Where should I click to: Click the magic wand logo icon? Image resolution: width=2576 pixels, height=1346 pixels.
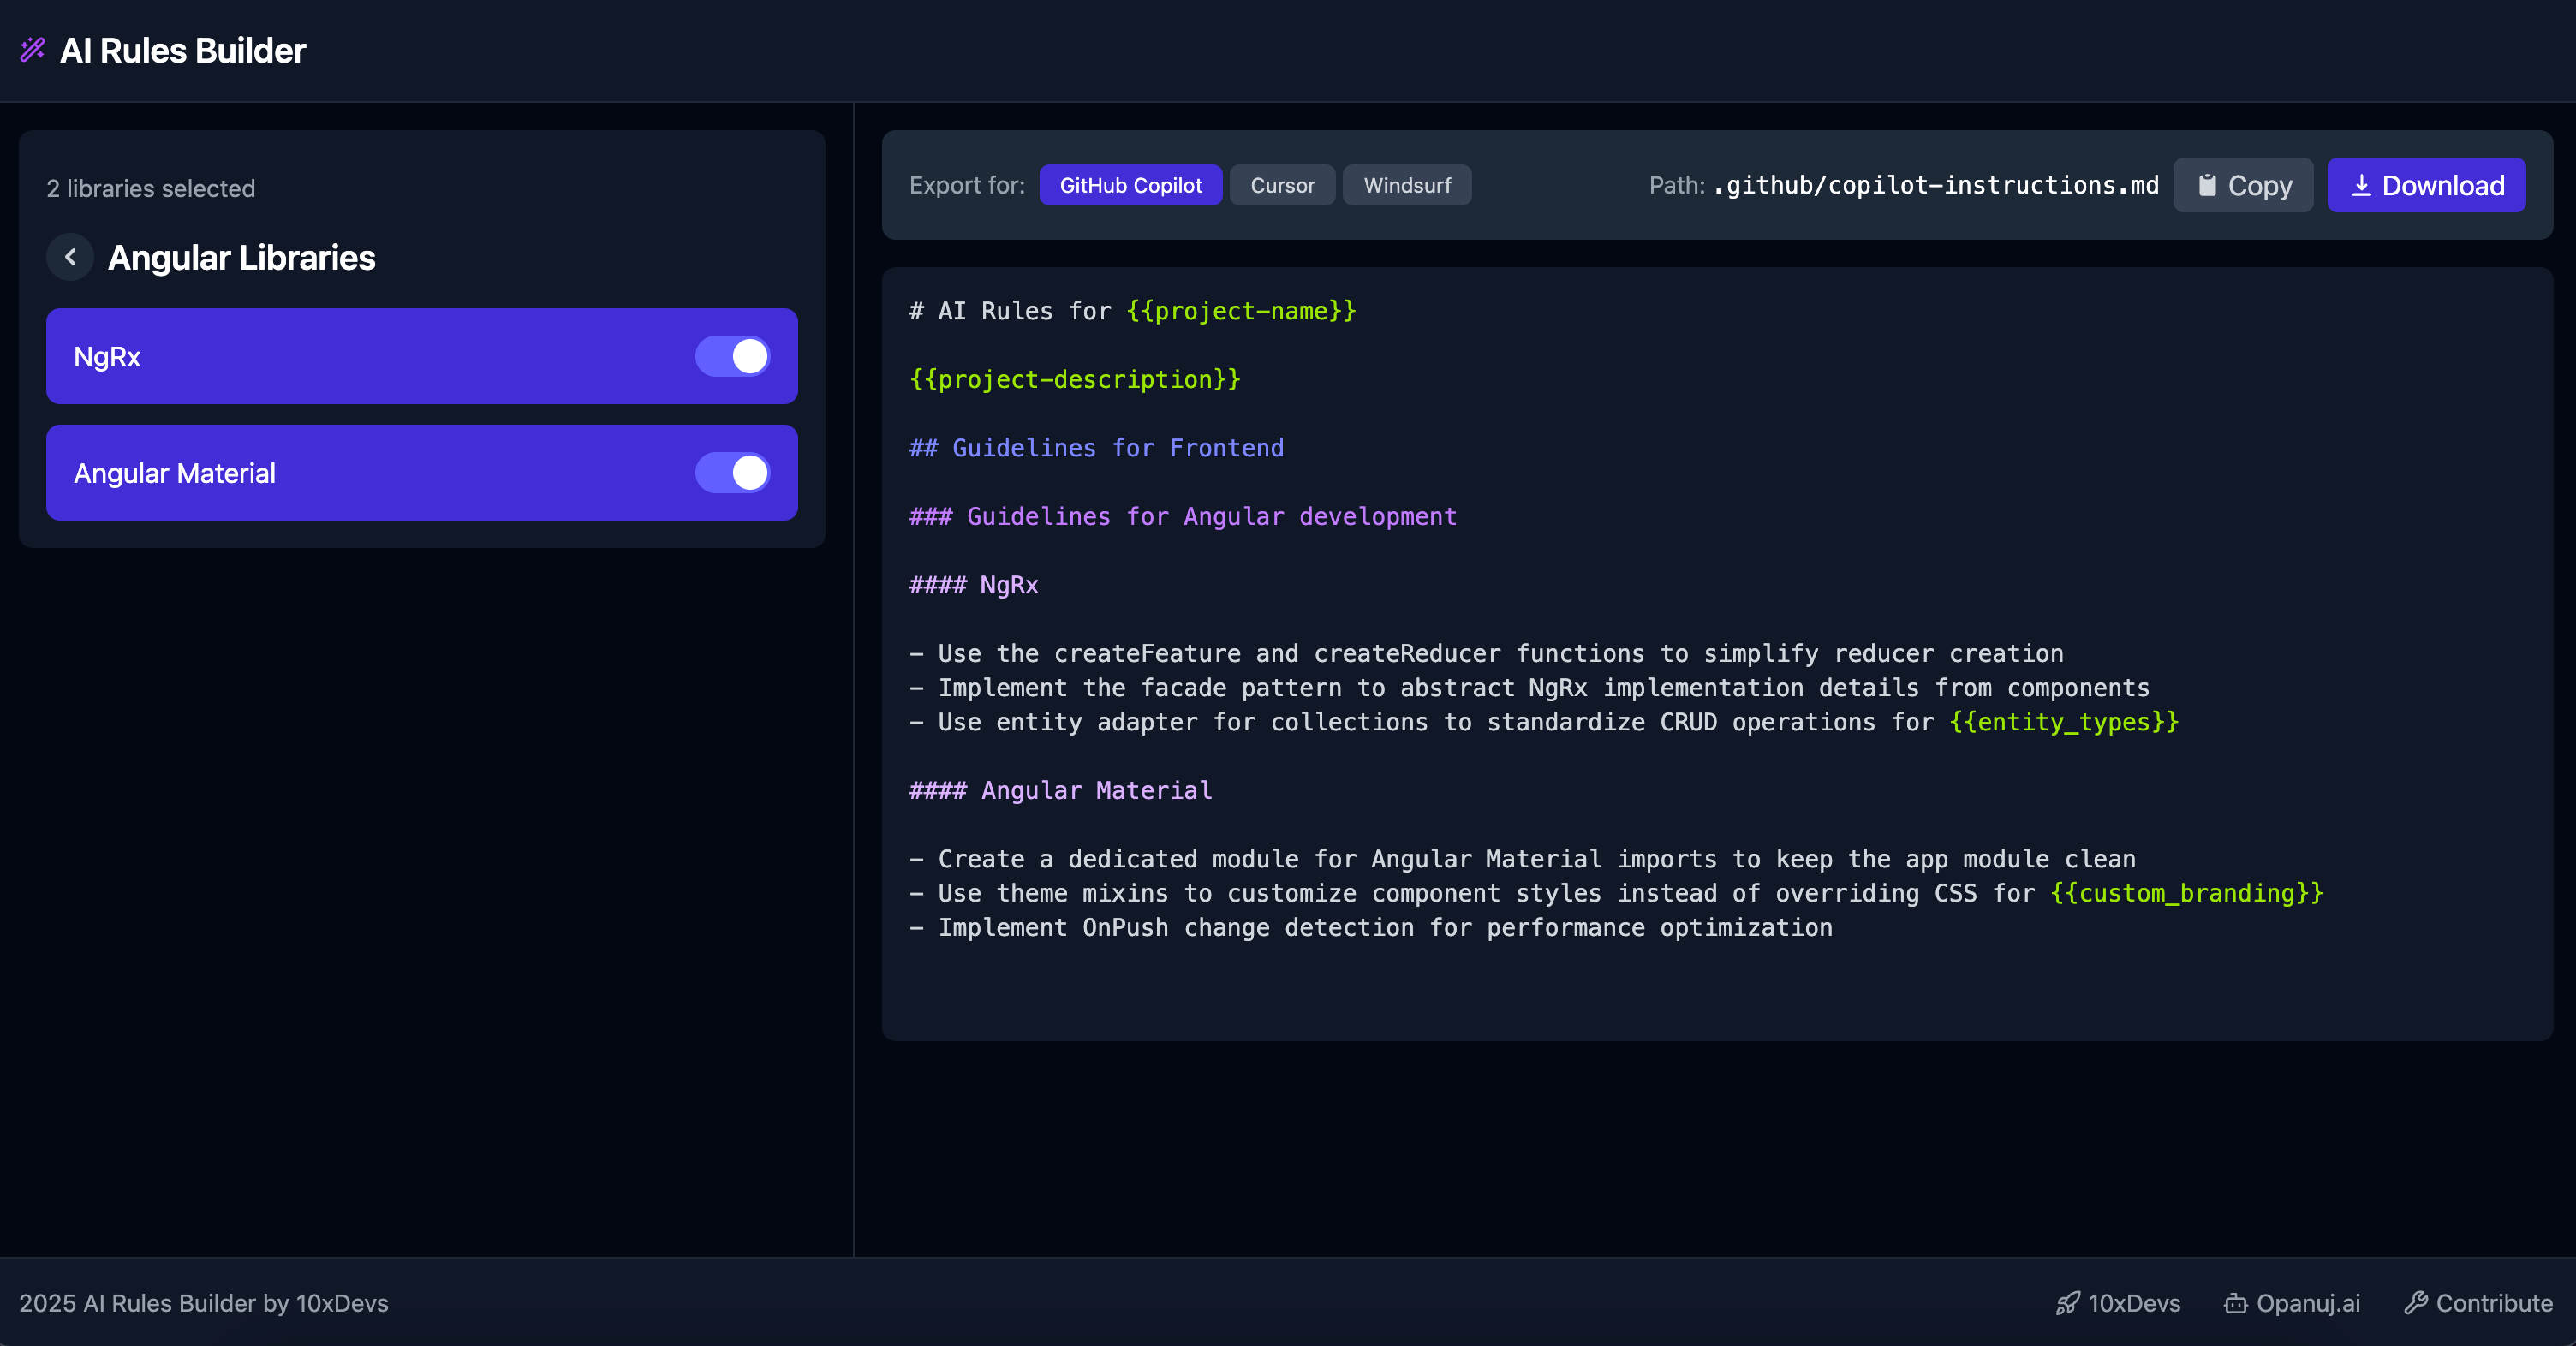[32, 50]
